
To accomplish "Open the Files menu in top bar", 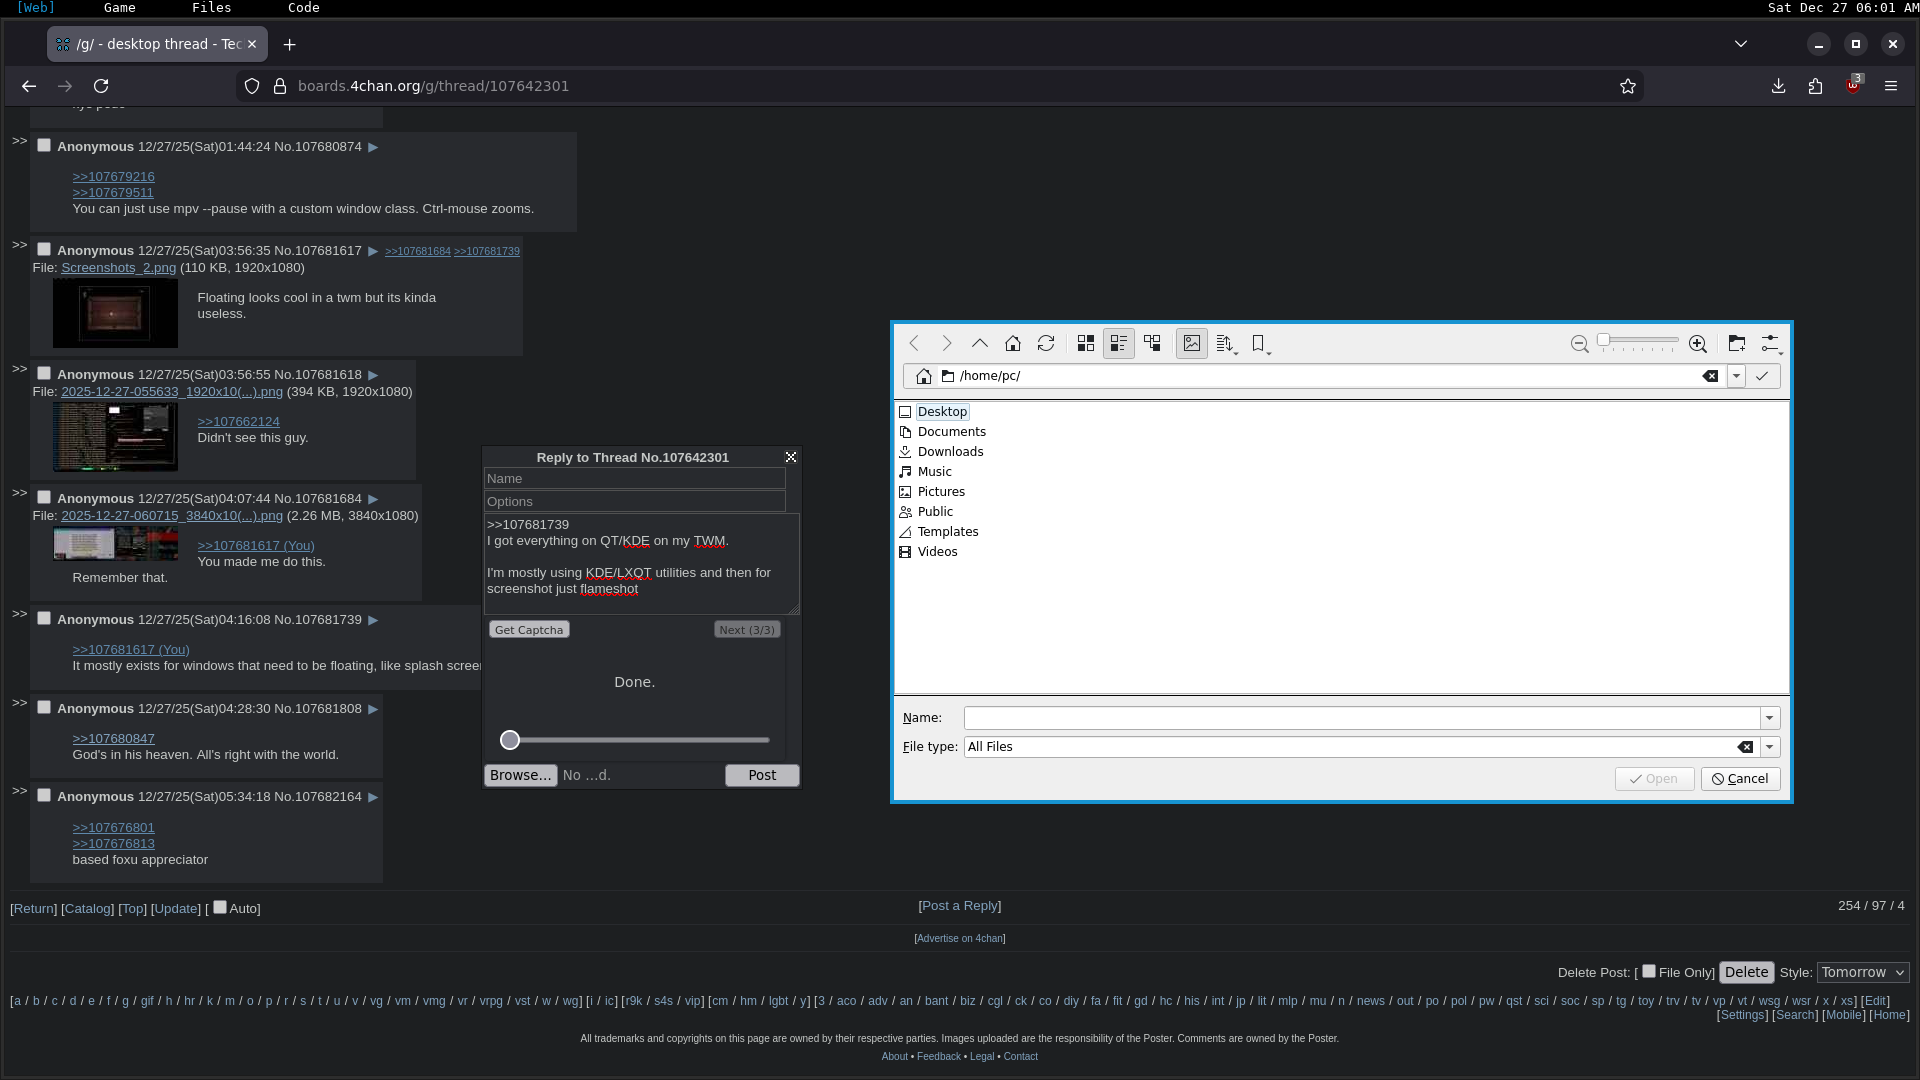I will (211, 8).
